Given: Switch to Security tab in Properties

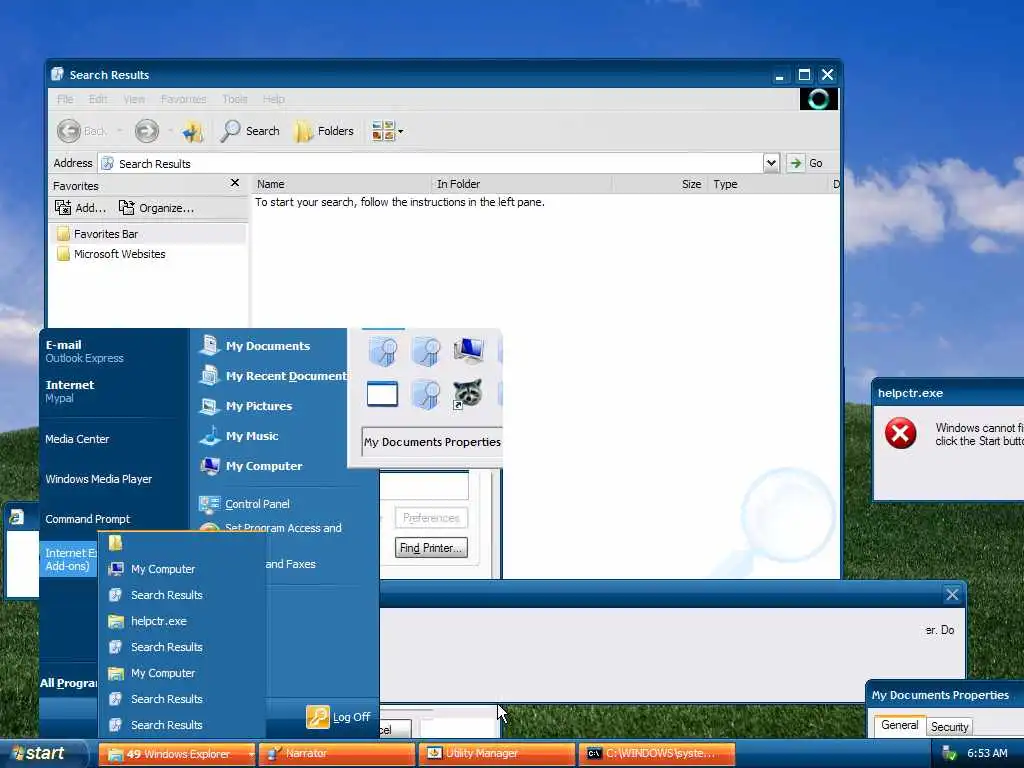Looking at the screenshot, I should (x=950, y=726).
